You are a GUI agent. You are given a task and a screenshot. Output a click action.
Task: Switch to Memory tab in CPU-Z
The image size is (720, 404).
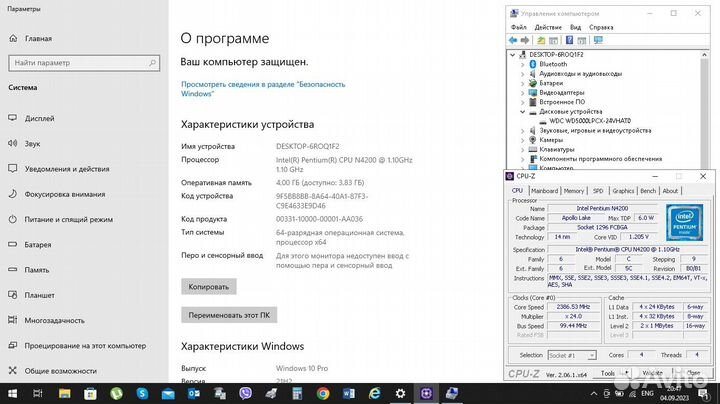pos(574,191)
